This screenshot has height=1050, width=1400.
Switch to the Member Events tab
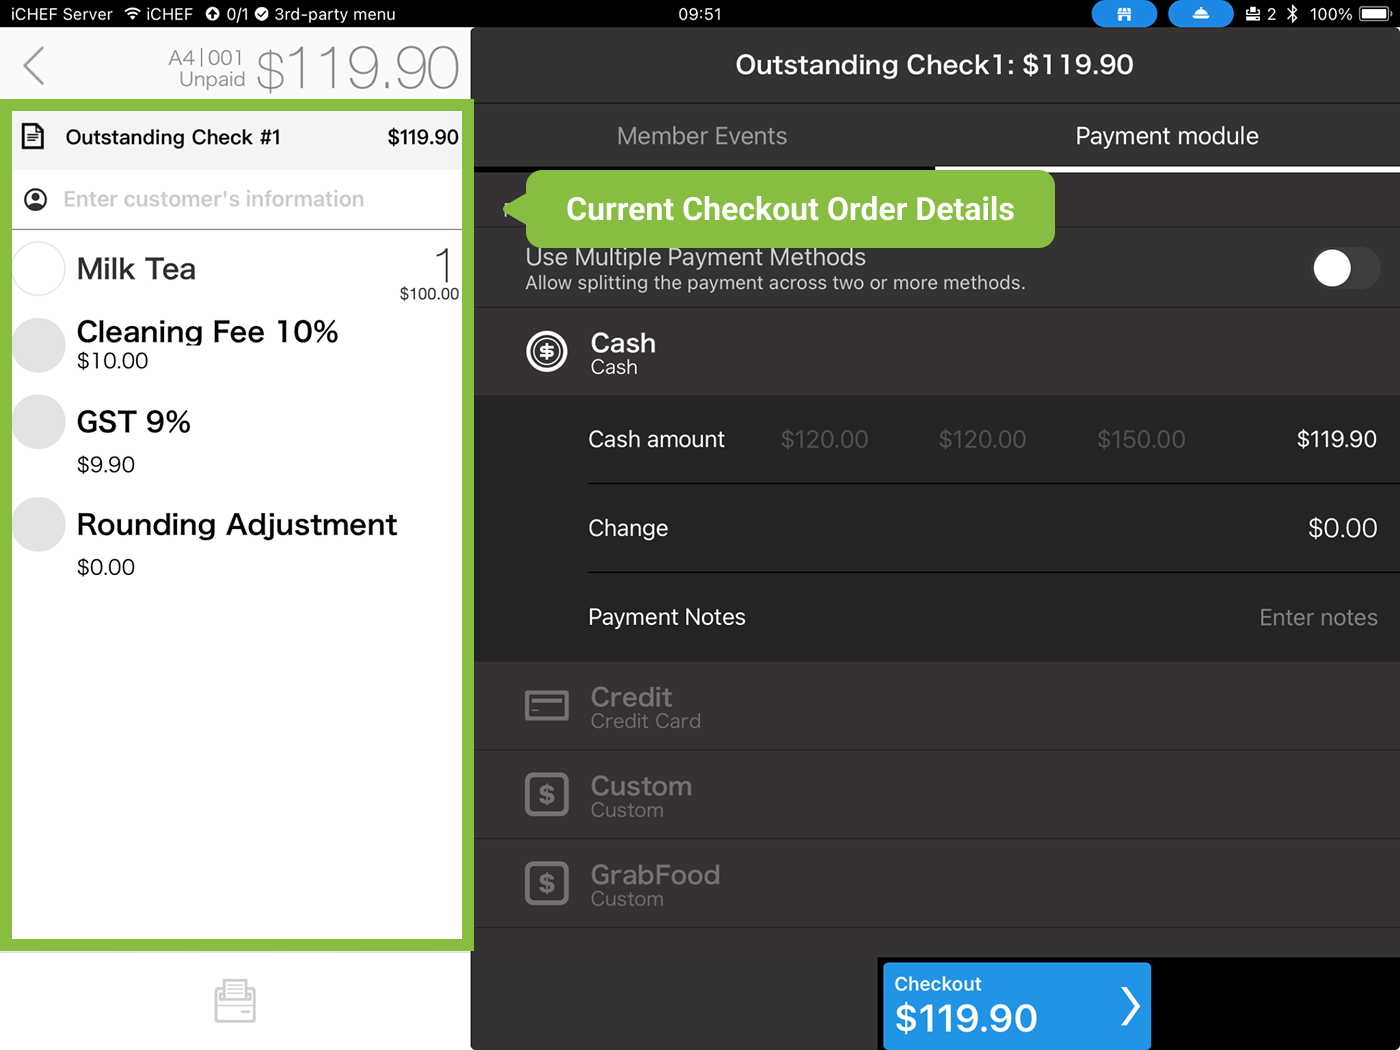pyautogui.click(x=702, y=136)
